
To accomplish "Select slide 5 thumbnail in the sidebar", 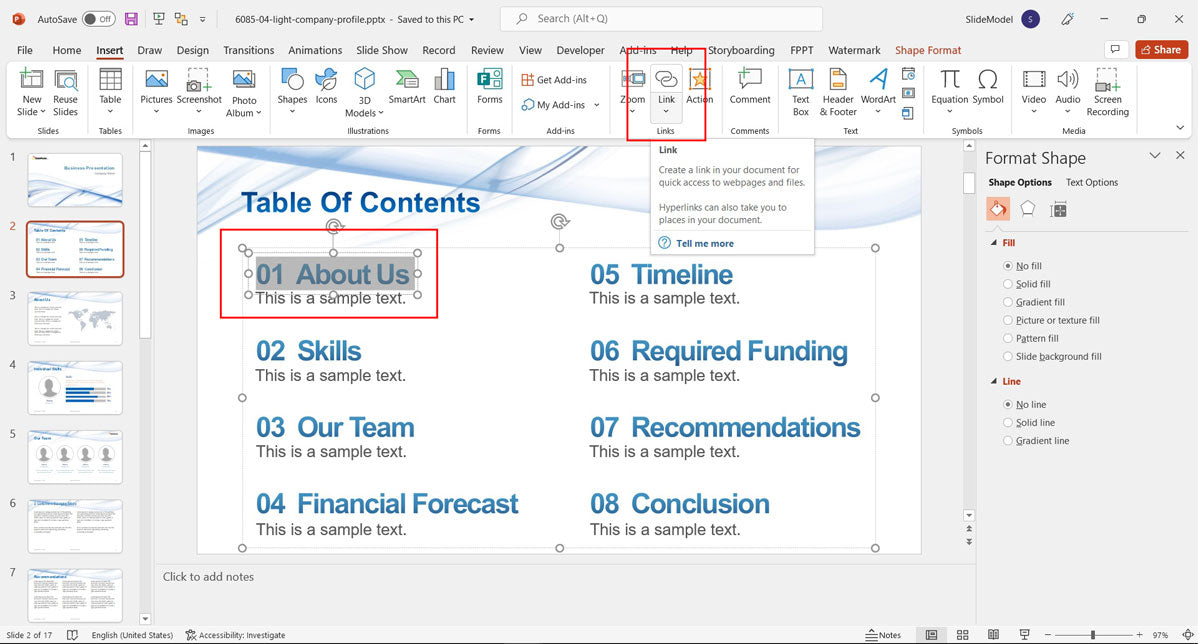I will click(74, 456).
